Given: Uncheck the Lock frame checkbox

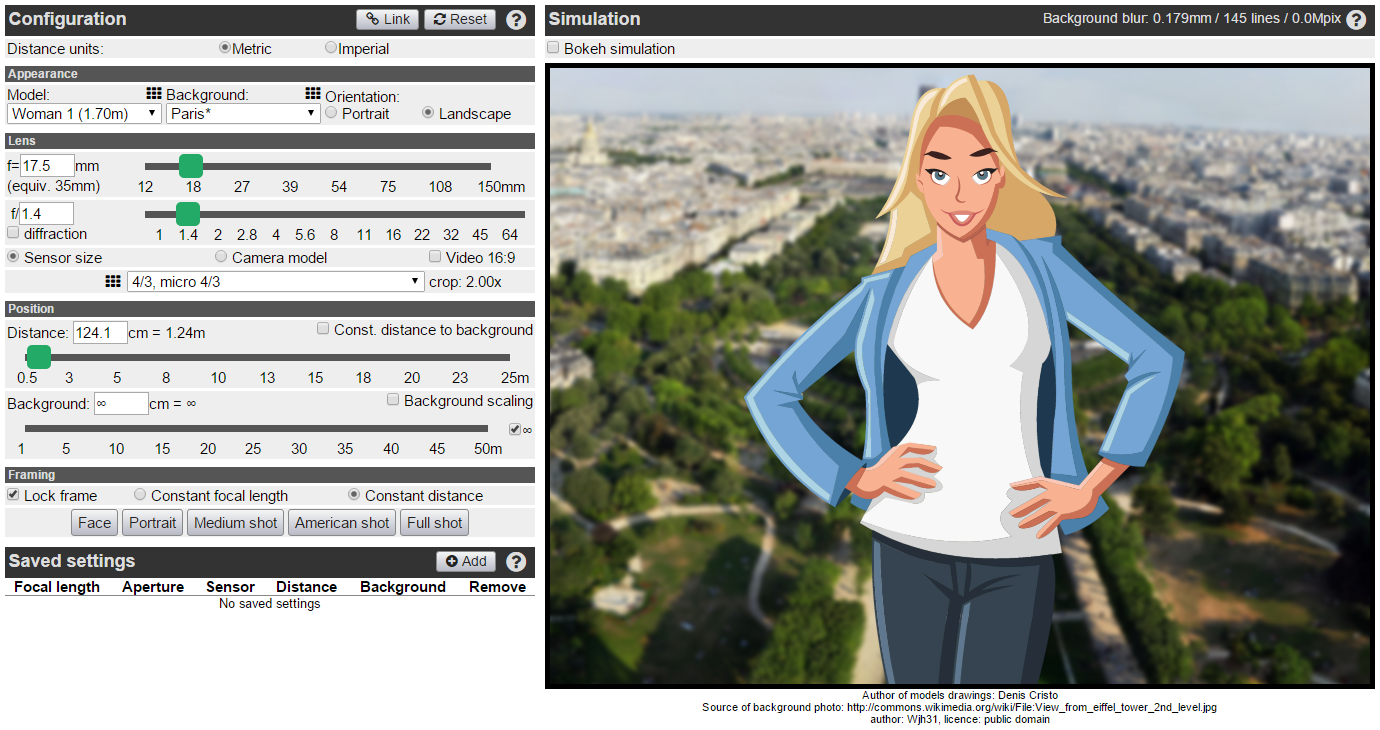Looking at the screenshot, I should tap(14, 495).
